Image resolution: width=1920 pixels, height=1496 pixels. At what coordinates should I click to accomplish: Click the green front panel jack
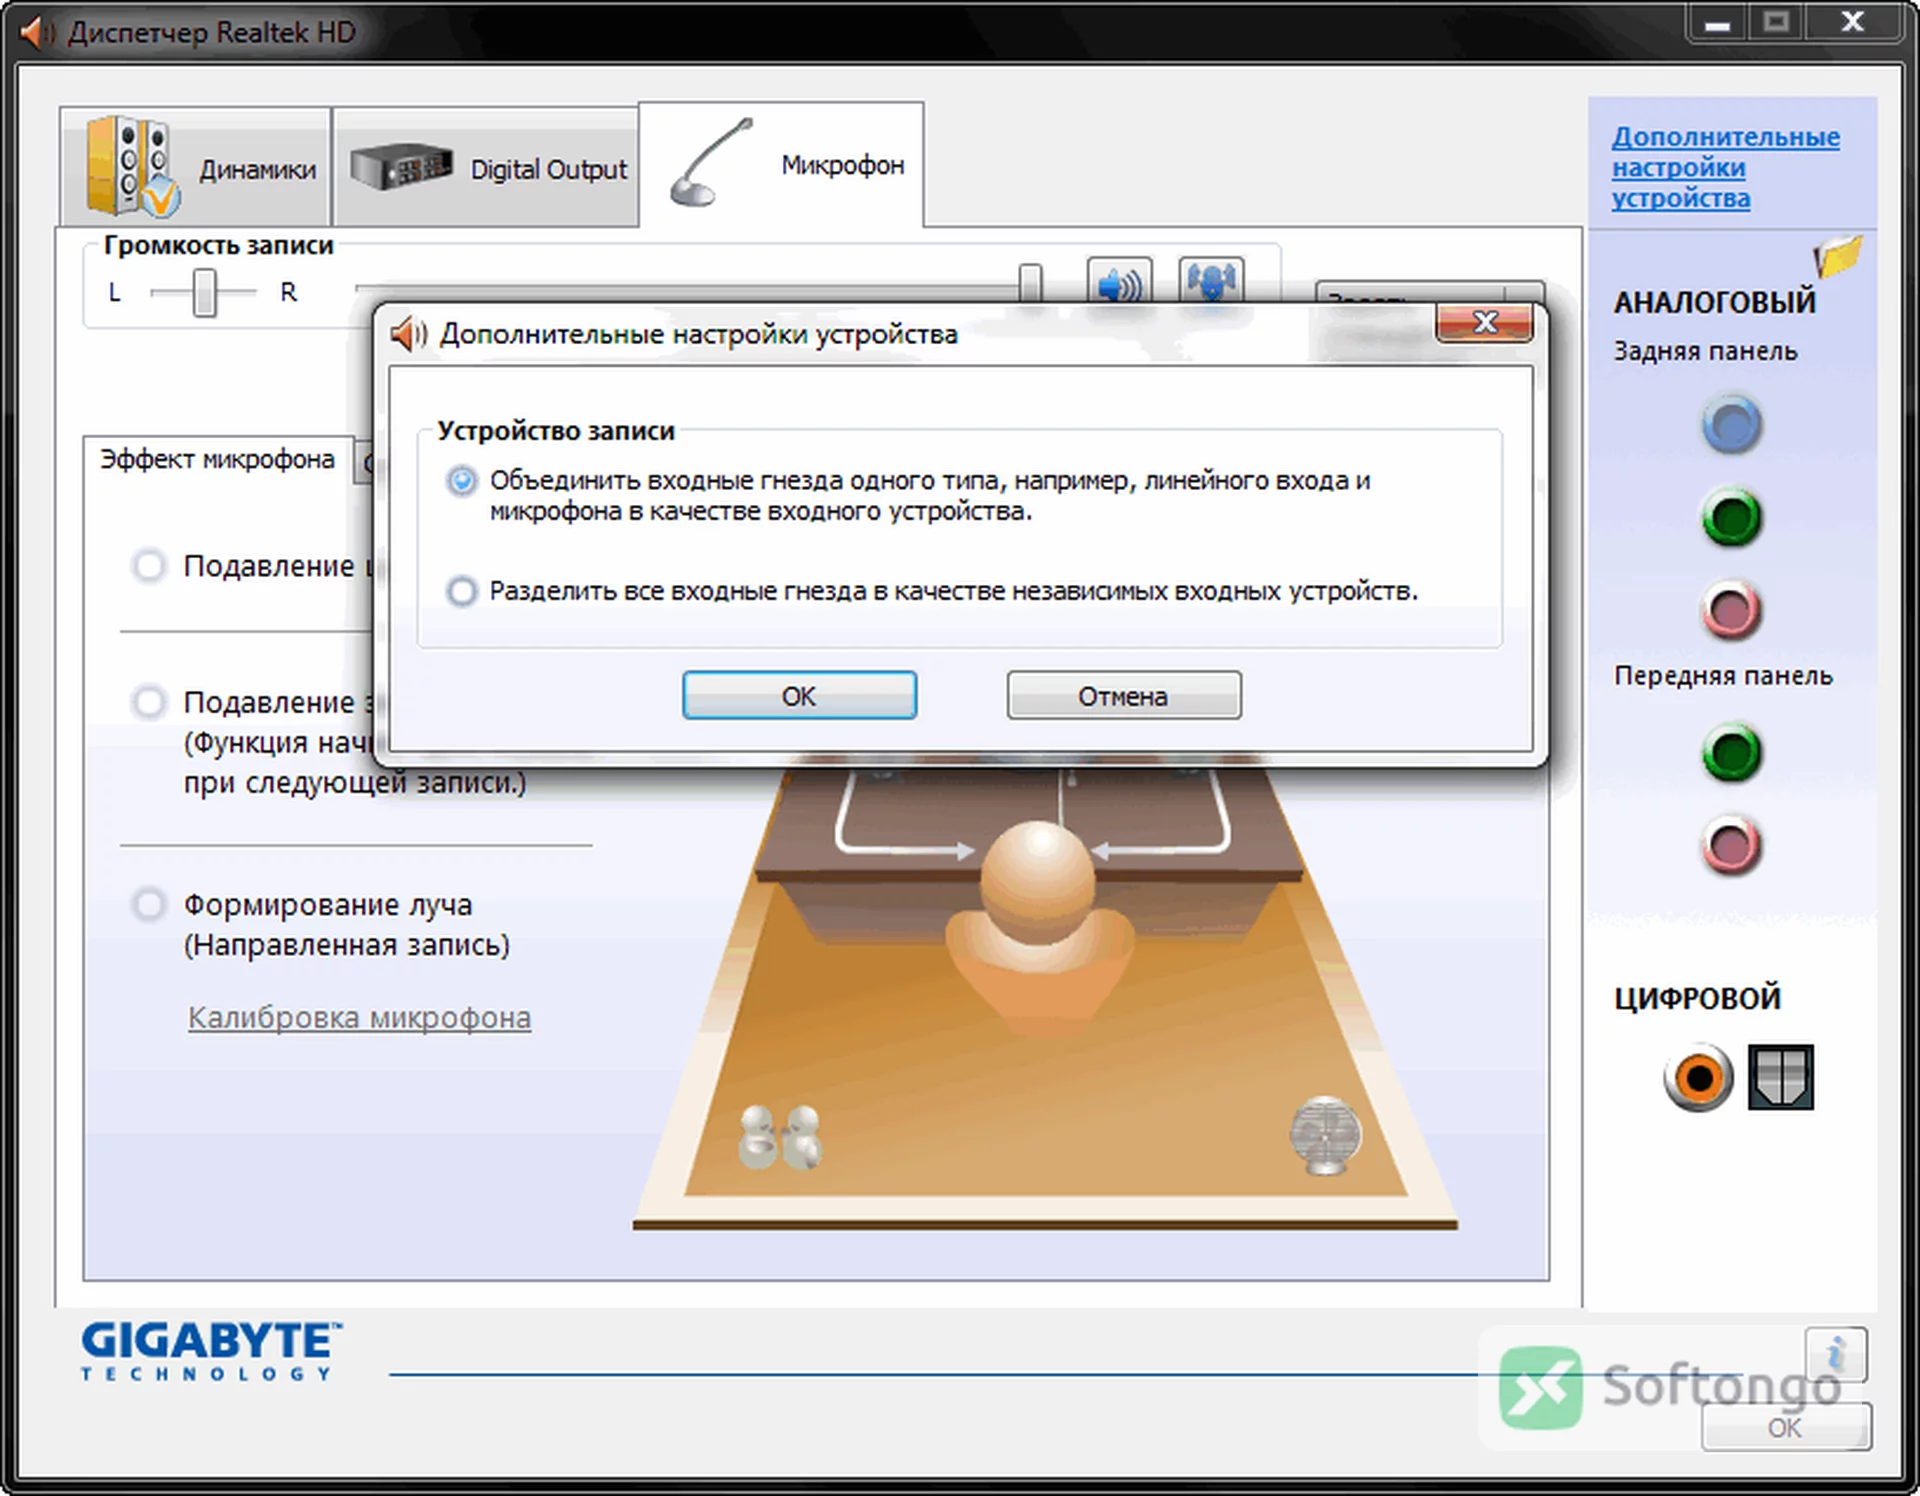(x=1732, y=753)
